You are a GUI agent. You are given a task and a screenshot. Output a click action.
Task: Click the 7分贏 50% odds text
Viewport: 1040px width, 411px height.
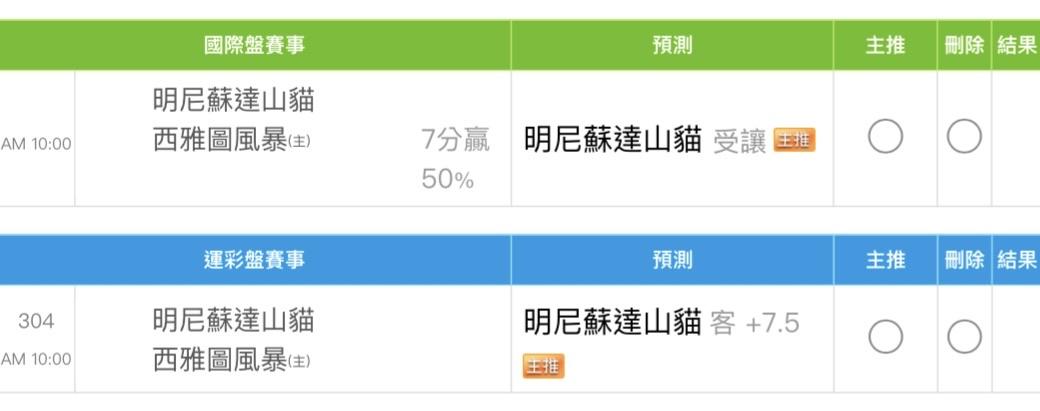454,160
